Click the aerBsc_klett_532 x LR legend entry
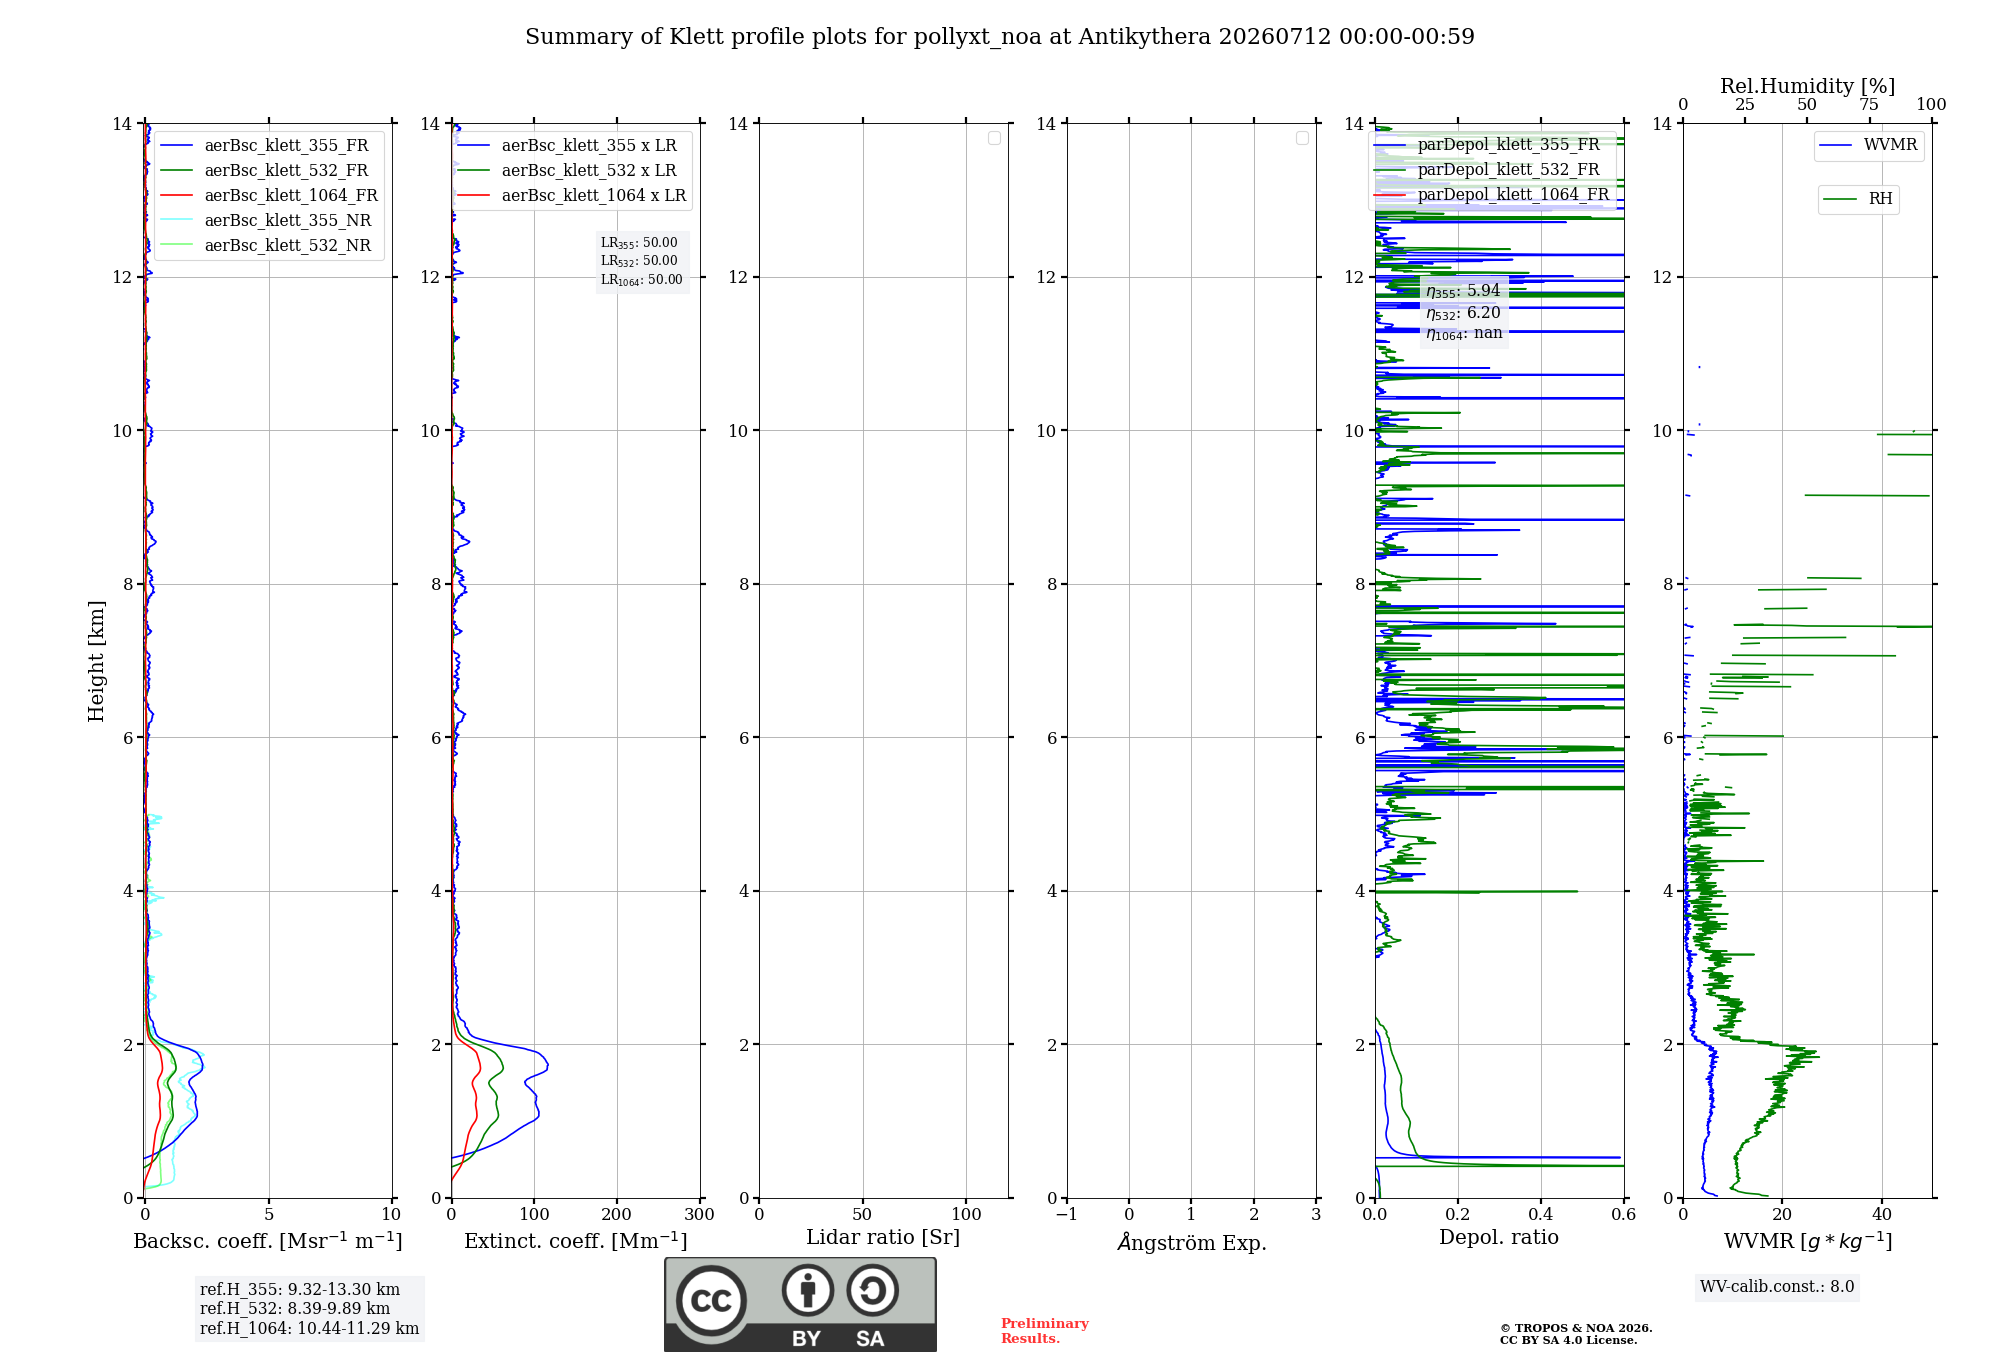This screenshot has width=2000, height=1360. tap(567, 171)
